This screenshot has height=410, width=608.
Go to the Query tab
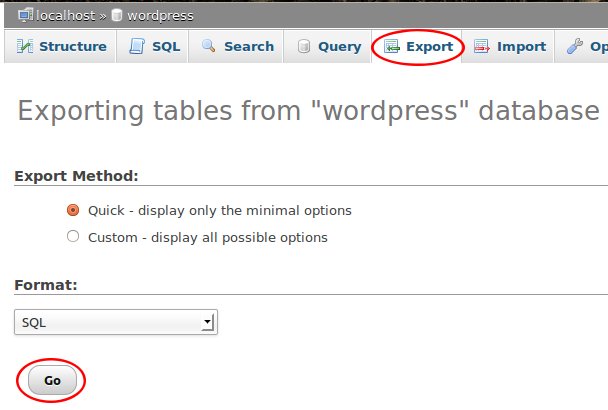(x=328, y=46)
